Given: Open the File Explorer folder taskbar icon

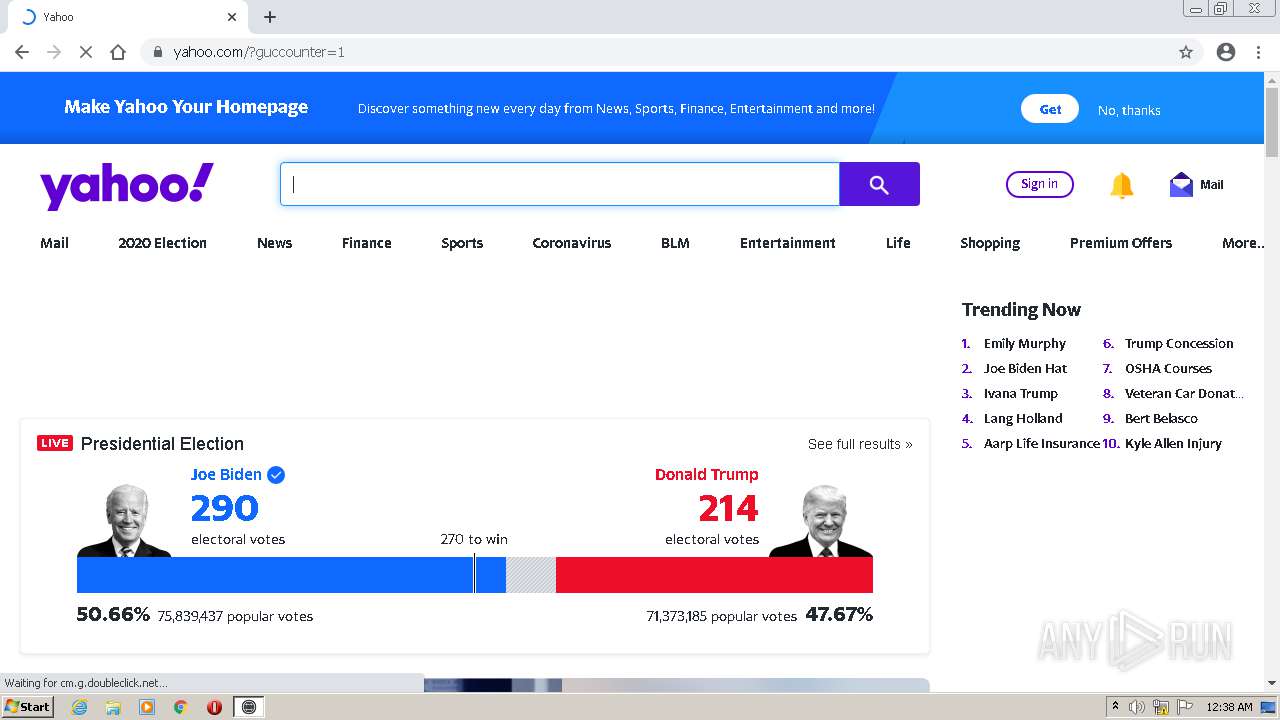Looking at the screenshot, I should coord(113,707).
